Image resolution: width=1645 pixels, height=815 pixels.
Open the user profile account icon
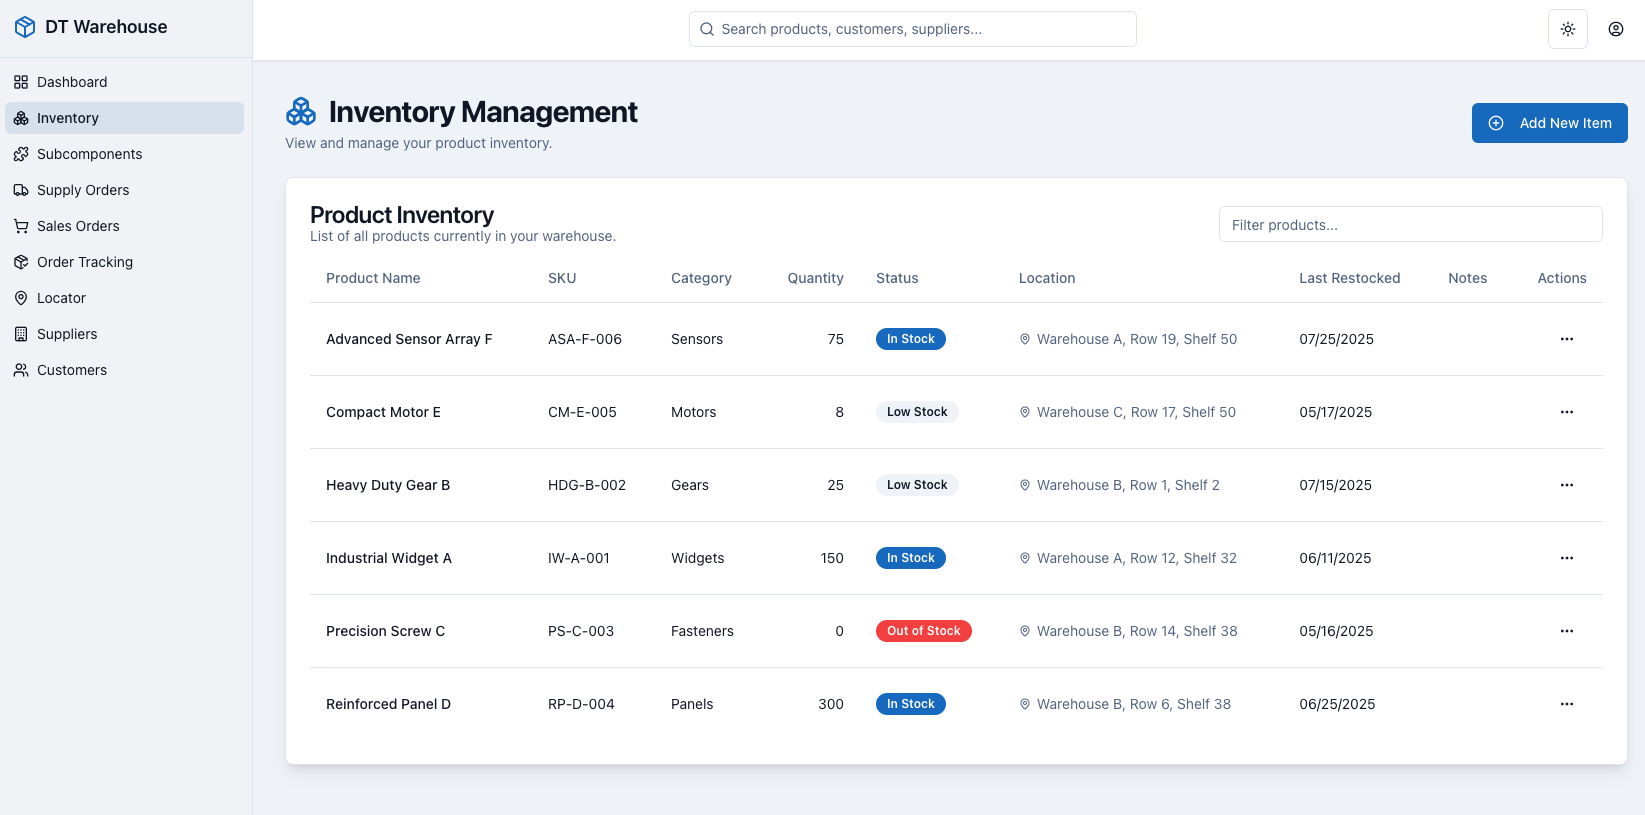point(1616,29)
